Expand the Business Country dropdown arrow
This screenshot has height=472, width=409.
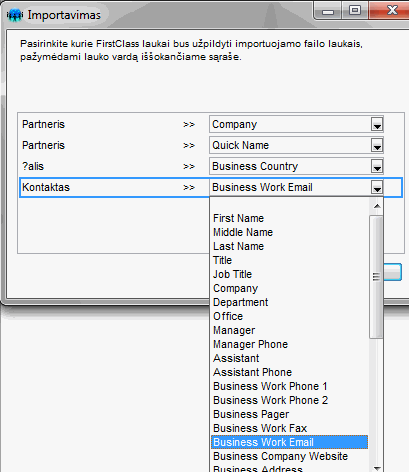[x=377, y=166]
